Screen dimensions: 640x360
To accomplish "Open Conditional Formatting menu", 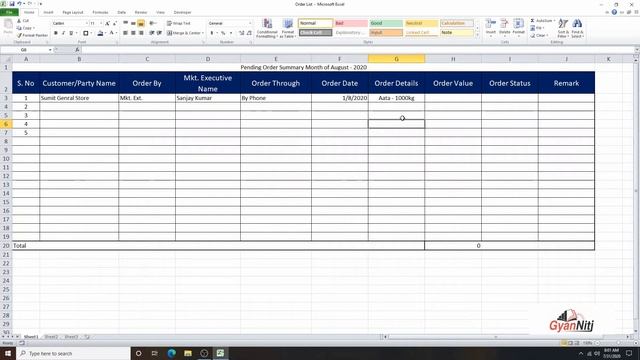I will (267, 29).
